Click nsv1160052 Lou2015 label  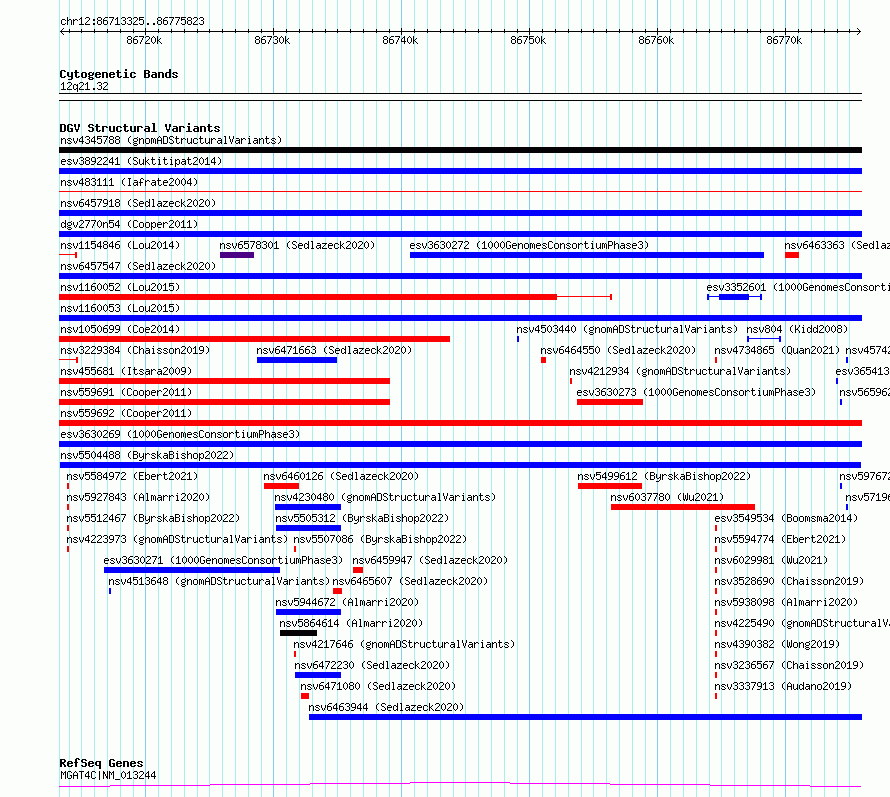pos(120,287)
